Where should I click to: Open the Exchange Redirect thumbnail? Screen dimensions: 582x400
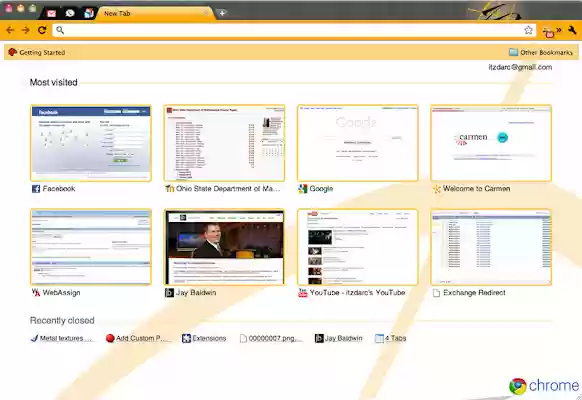[491, 247]
